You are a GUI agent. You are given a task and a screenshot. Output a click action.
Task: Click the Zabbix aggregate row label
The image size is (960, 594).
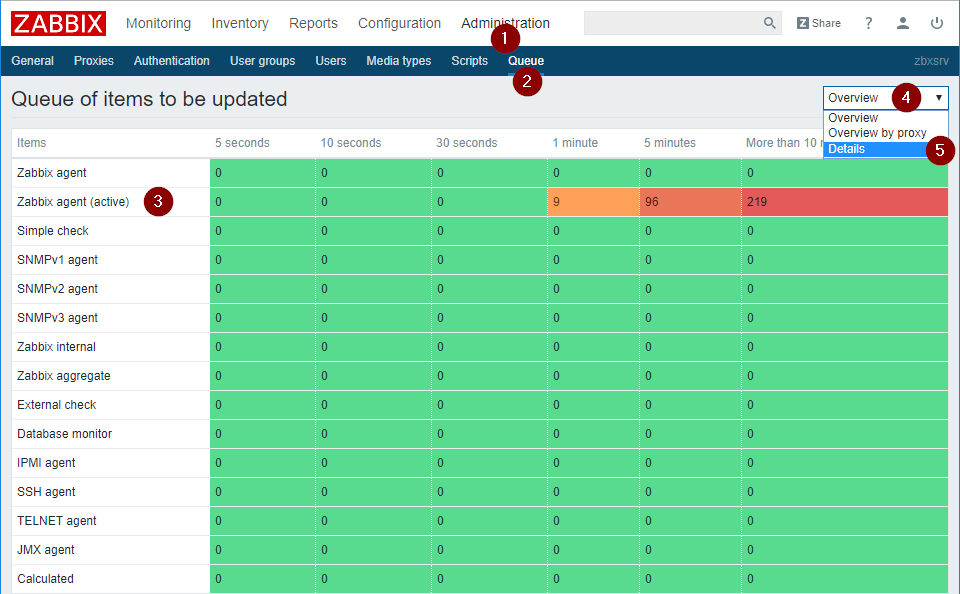pos(64,376)
